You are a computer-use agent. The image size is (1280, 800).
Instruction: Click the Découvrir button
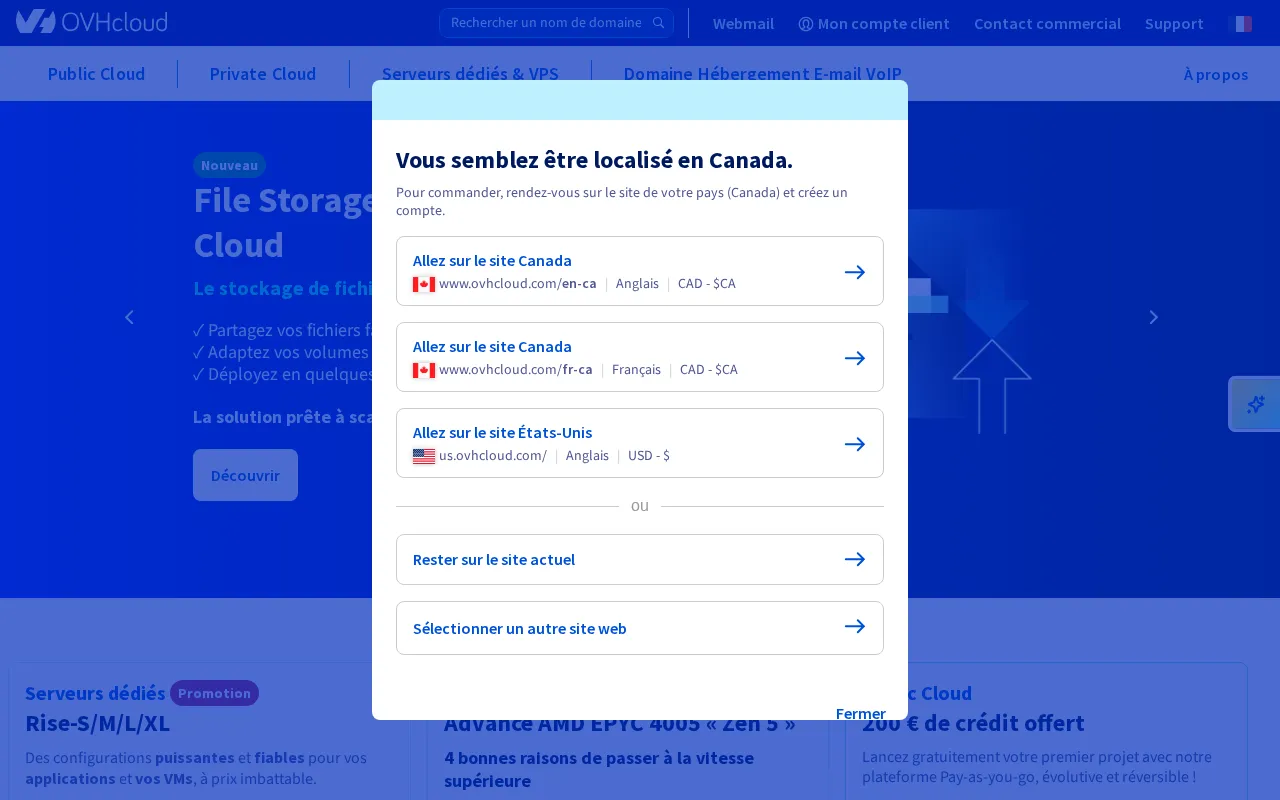click(x=245, y=475)
